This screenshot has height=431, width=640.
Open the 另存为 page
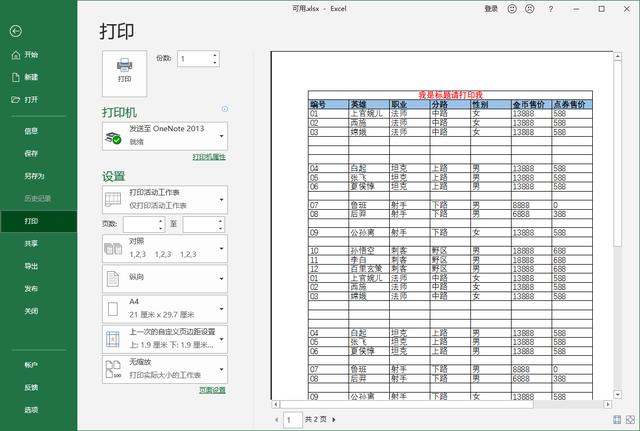34,176
